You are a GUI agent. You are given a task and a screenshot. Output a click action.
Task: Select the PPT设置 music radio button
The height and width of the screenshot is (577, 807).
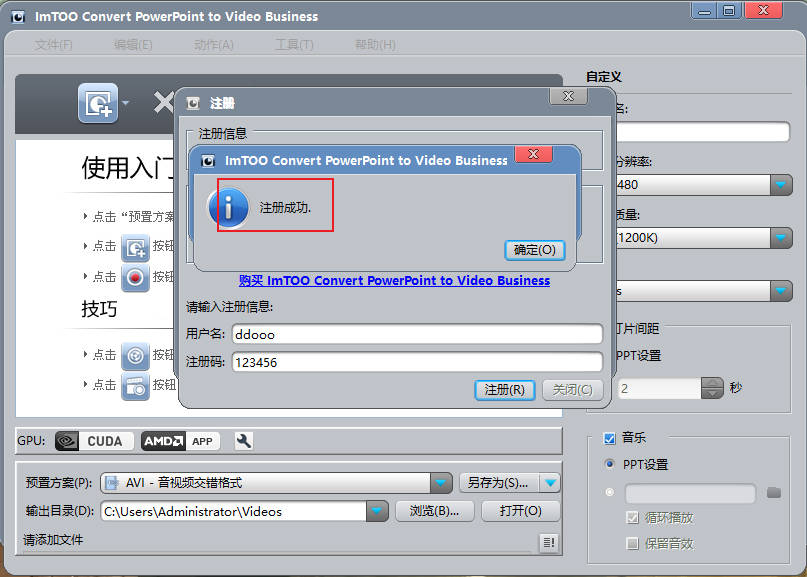(x=610, y=464)
